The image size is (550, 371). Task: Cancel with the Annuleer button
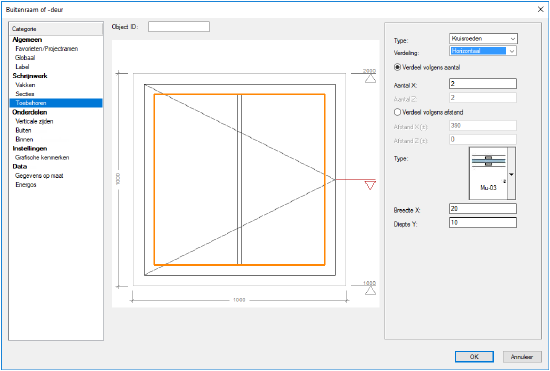(x=522, y=357)
